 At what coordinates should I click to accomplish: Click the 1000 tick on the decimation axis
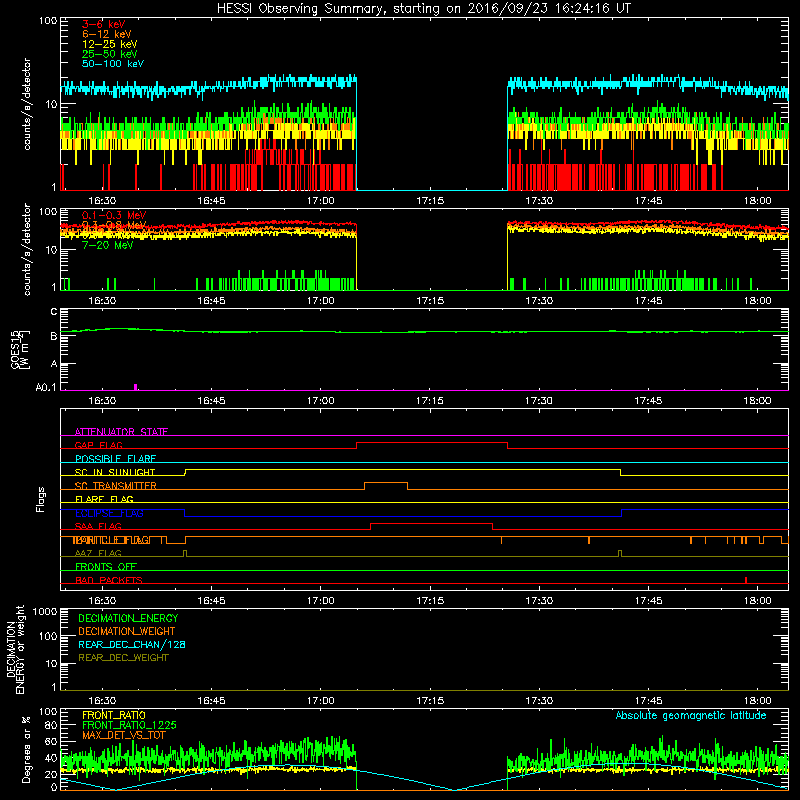(x=45, y=612)
